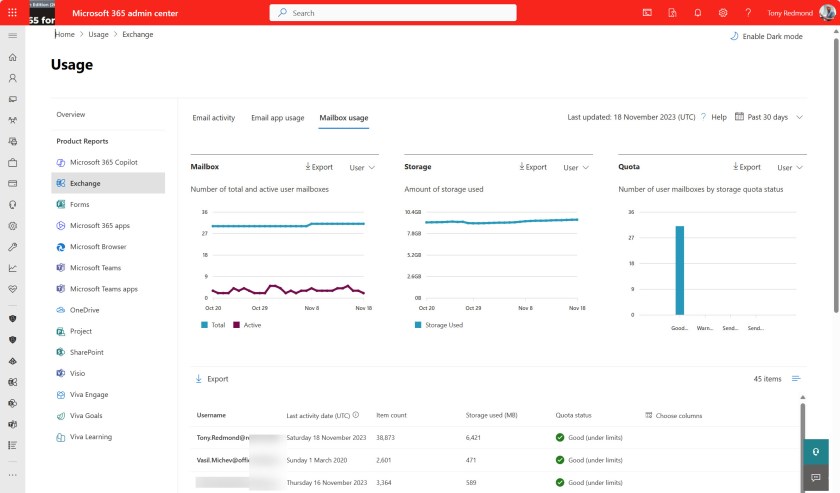This screenshot has width=840, height=493.
Task: Sort by Storage used (MB) column
Action: point(491,415)
